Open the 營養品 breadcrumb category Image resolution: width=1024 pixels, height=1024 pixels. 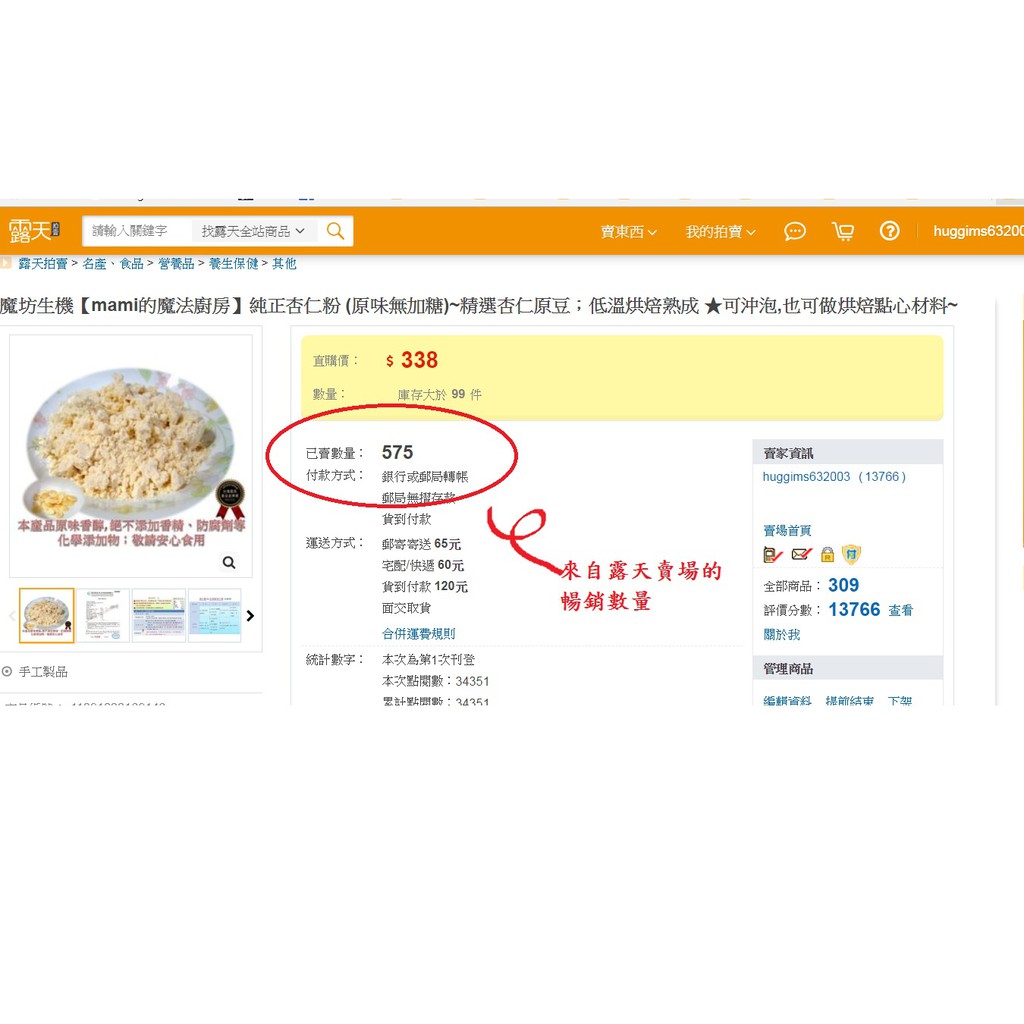pyautogui.click(x=176, y=264)
